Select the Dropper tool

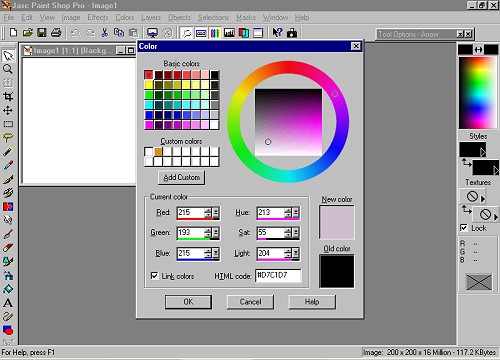[x=8, y=165]
